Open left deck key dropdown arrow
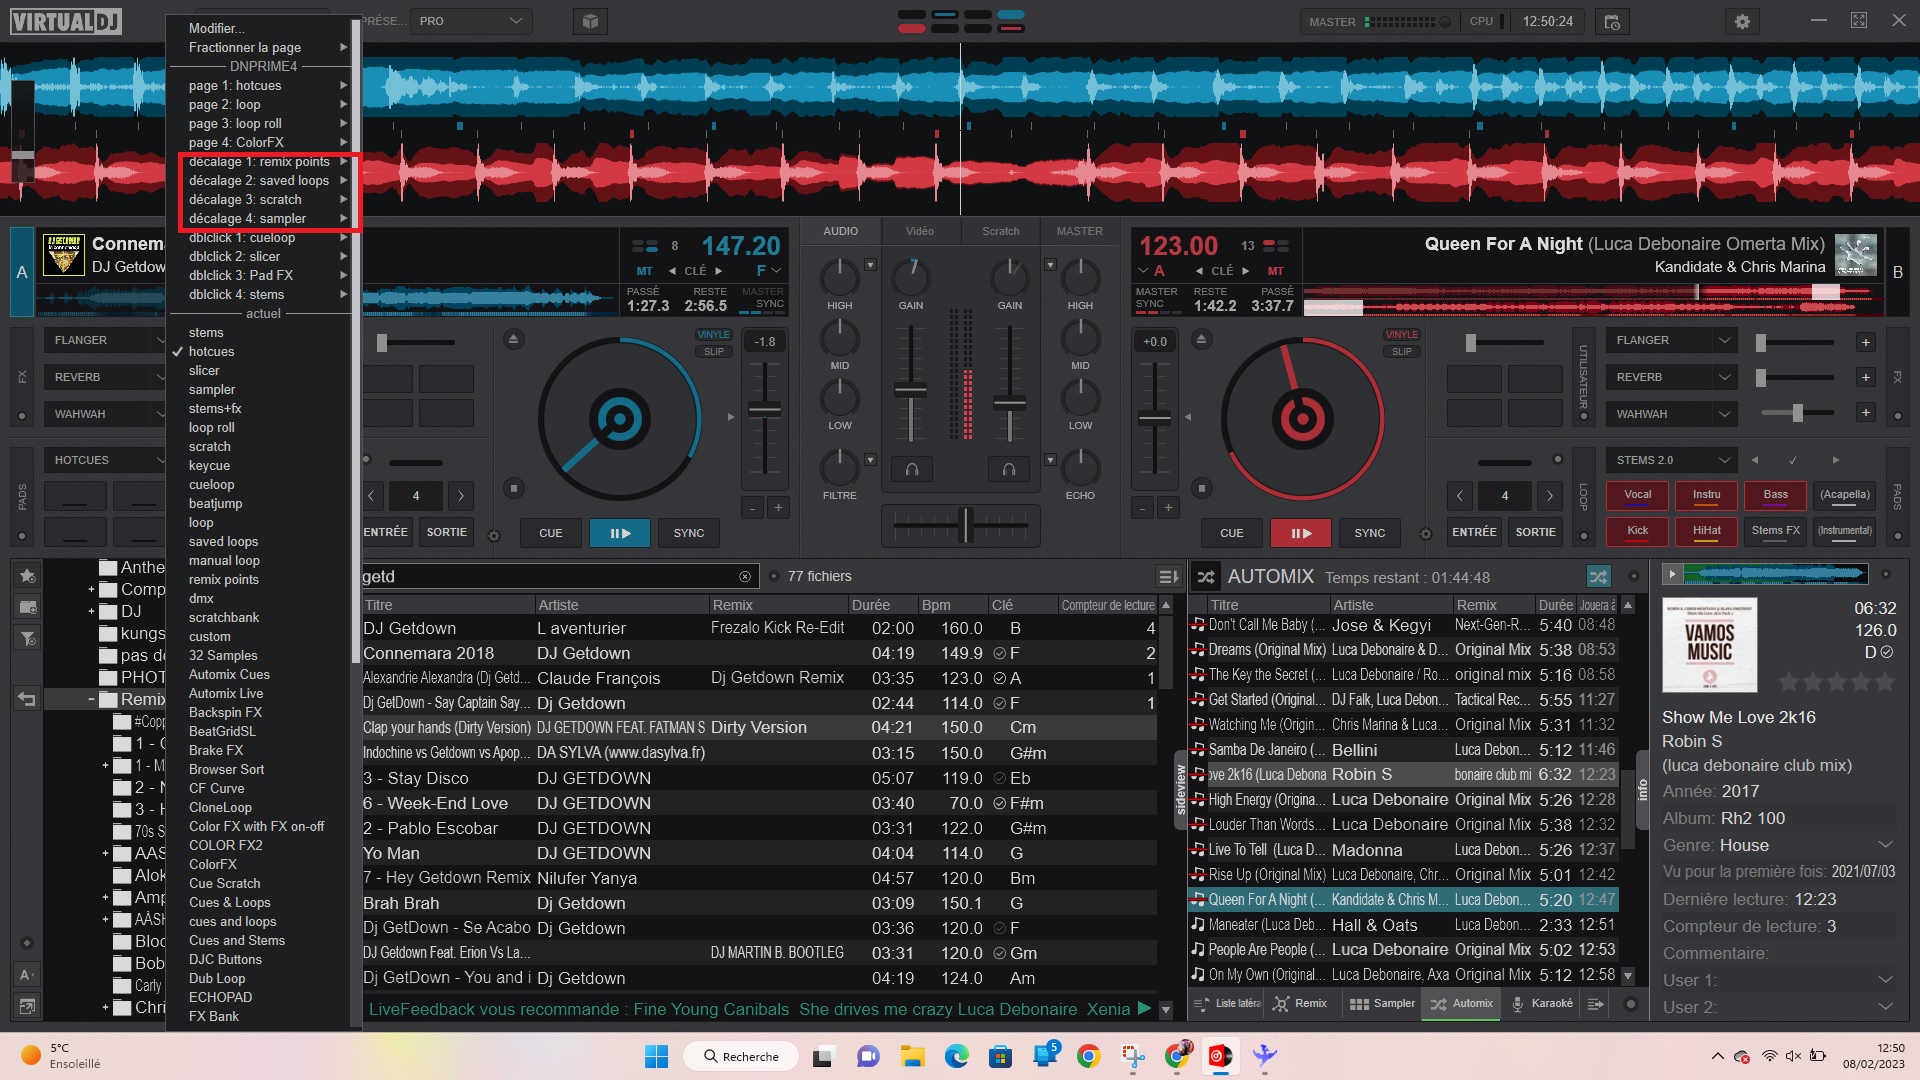Image resolution: width=1920 pixels, height=1080 pixels. pos(776,271)
